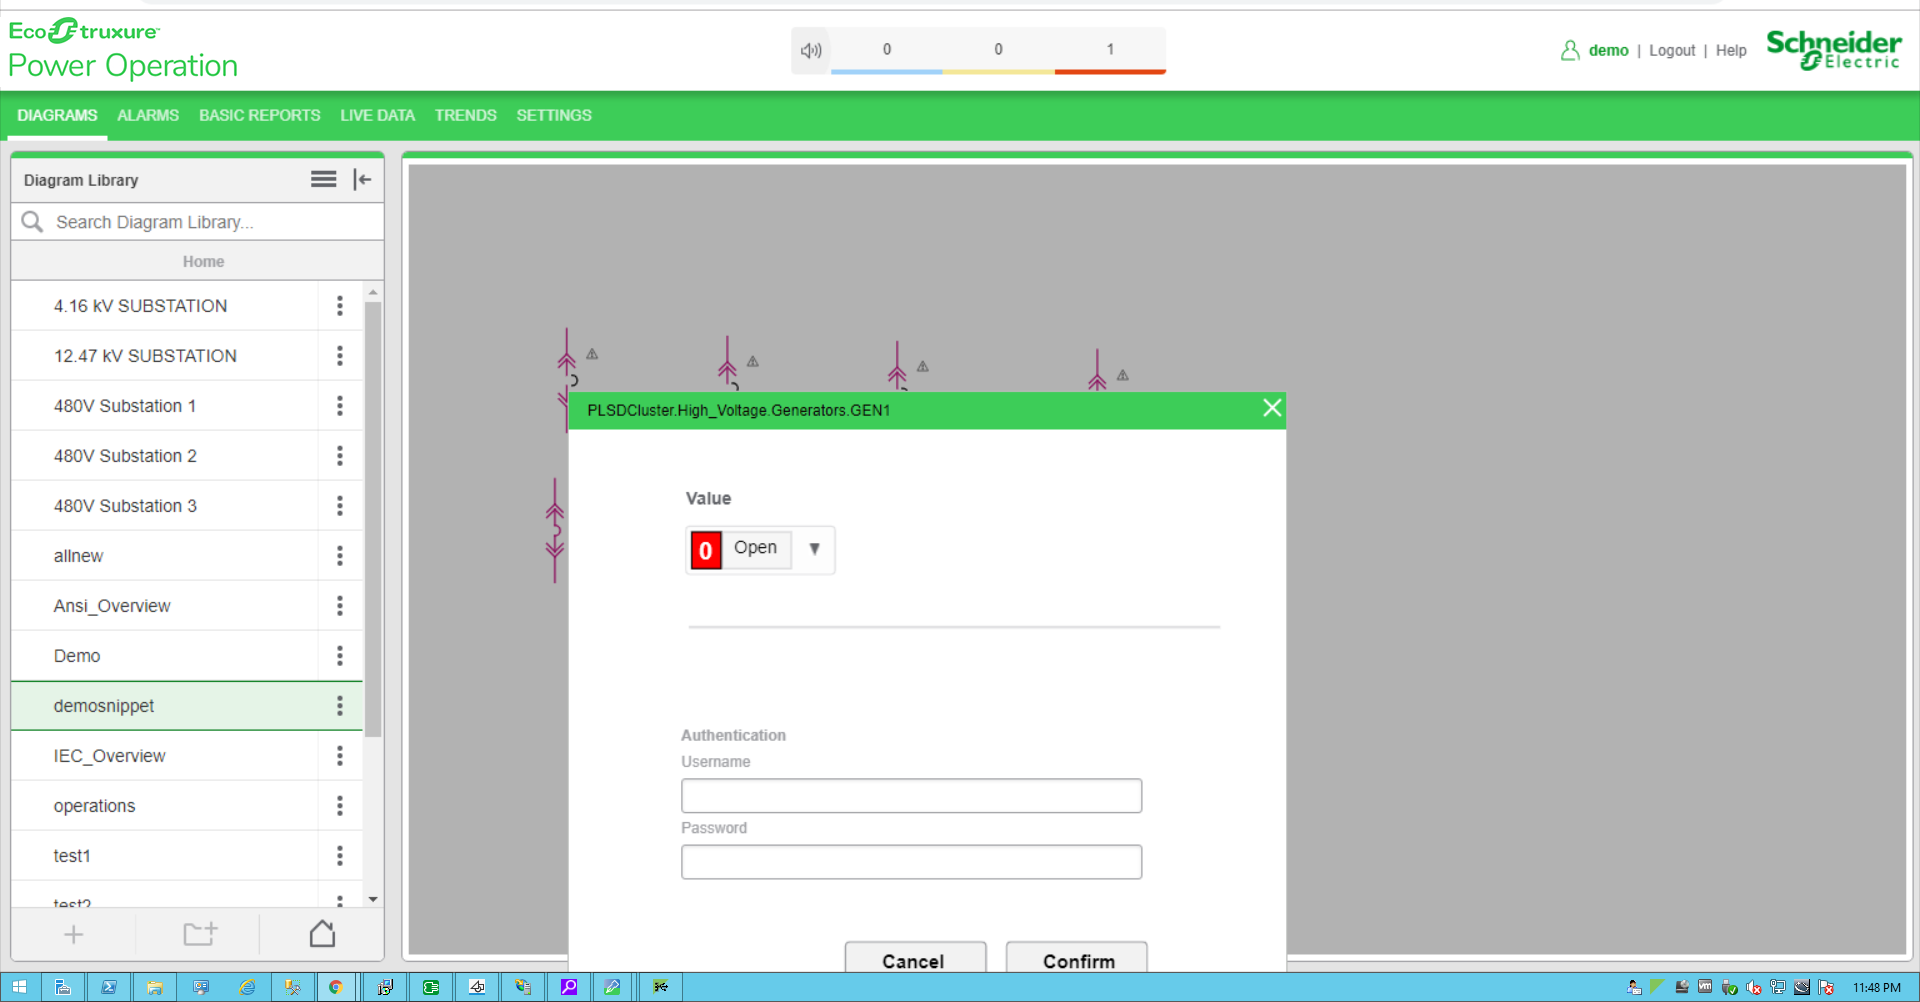Open the LIVE DATA tab
1920x1002 pixels.
click(x=377, y=115)
